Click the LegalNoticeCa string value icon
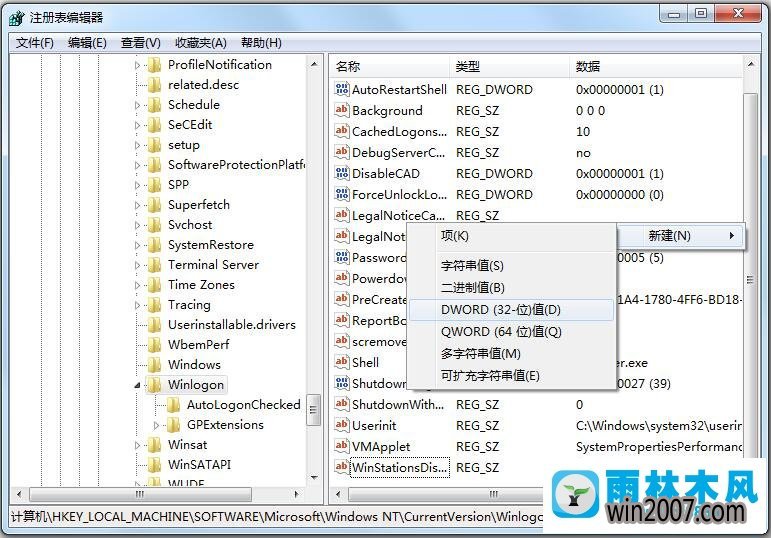The image size is (771, 538). (x=342, y=215)
